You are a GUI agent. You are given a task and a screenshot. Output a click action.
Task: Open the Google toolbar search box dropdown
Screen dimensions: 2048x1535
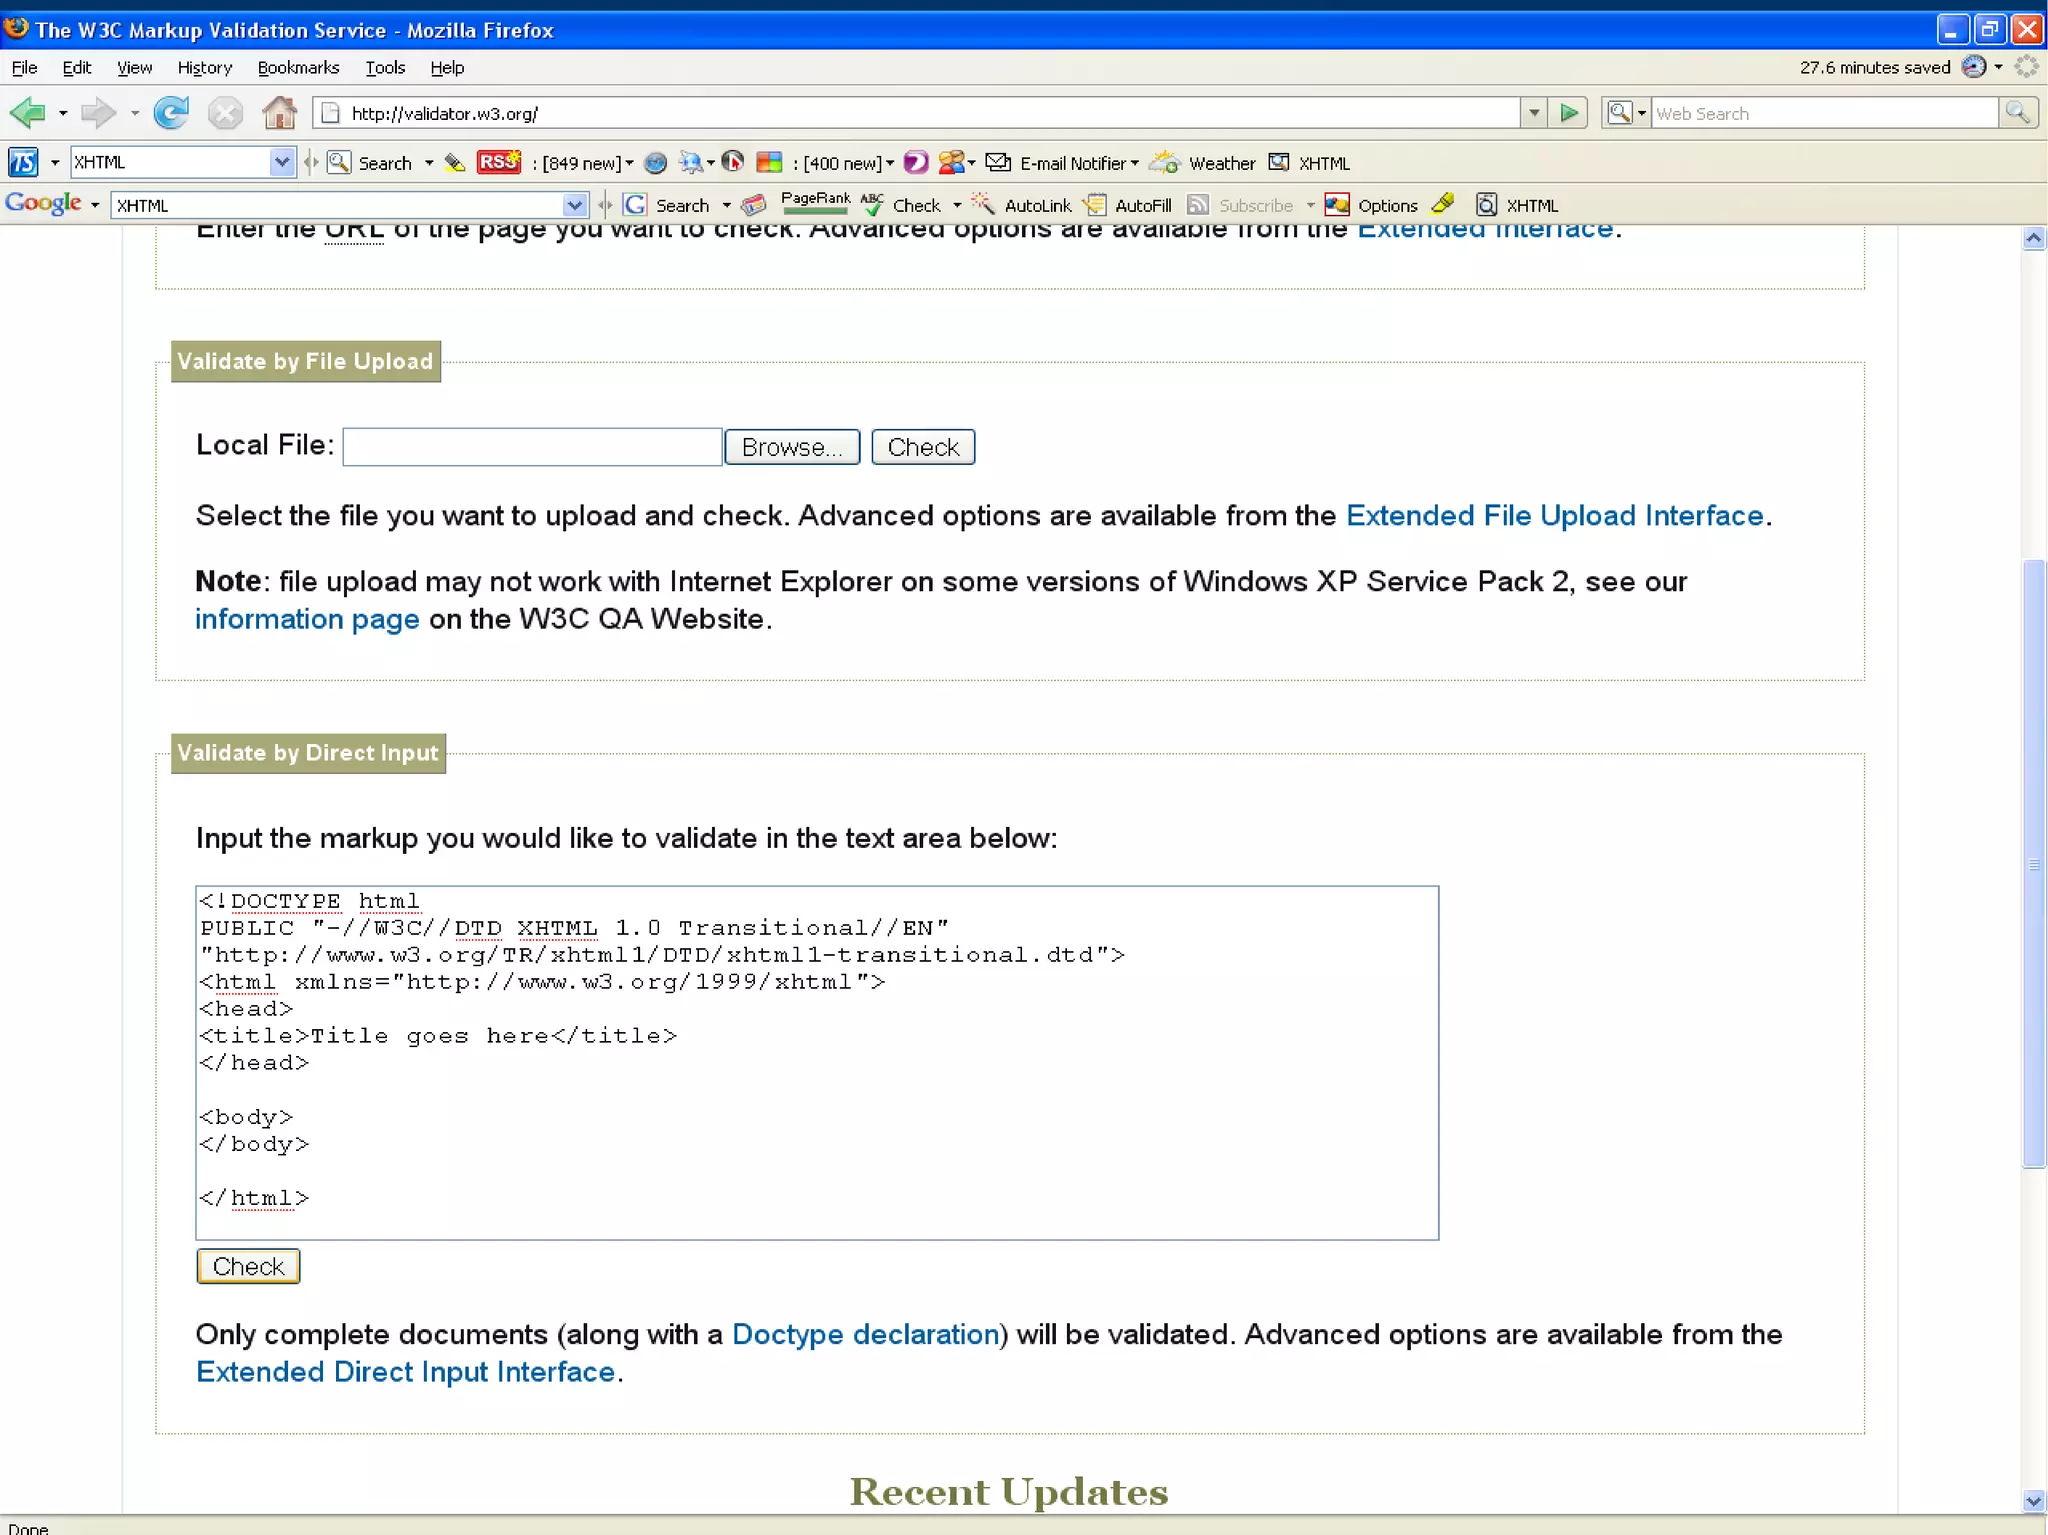[574, 205]
